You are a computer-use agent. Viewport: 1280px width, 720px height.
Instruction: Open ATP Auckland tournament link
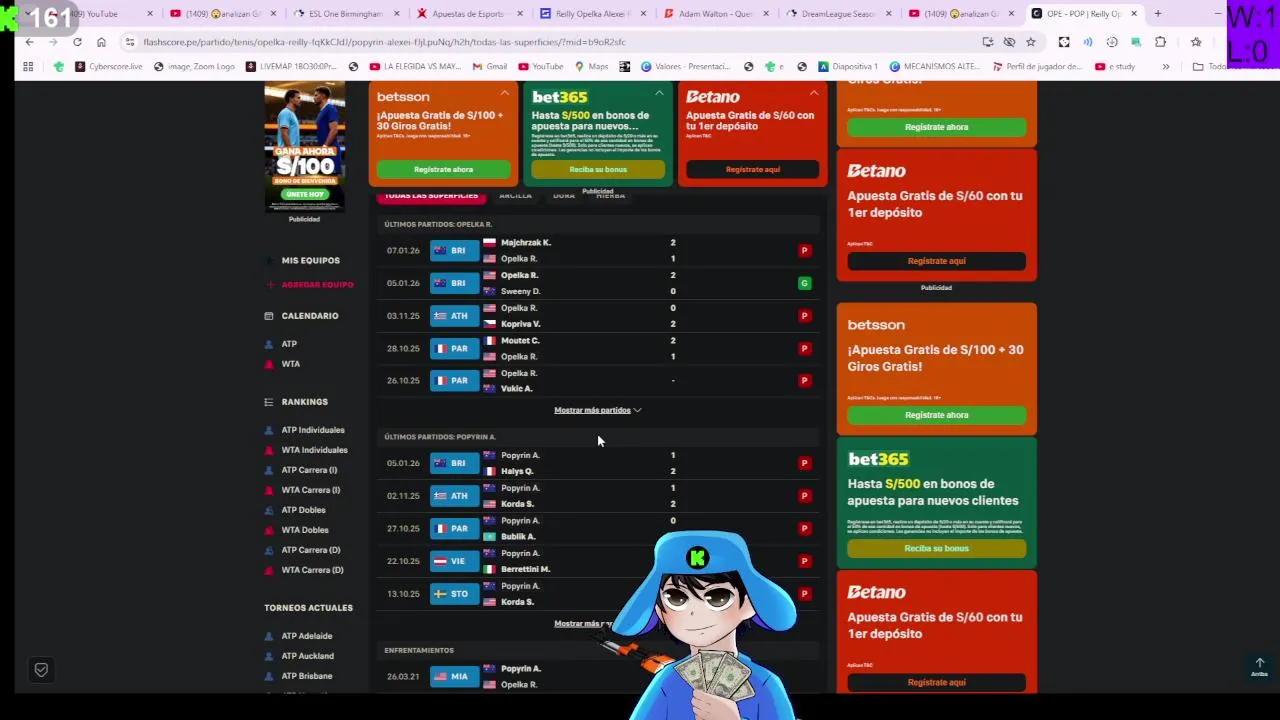[307, 656]
